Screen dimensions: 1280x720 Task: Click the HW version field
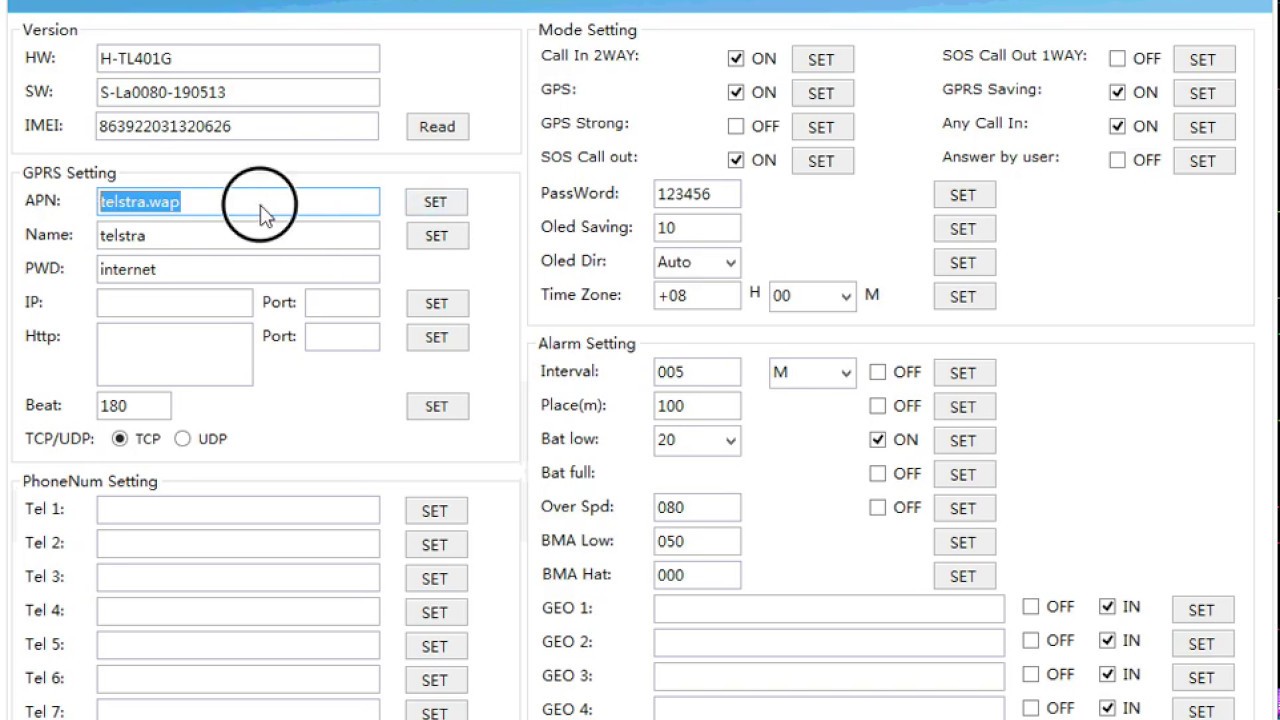point(238,59)
